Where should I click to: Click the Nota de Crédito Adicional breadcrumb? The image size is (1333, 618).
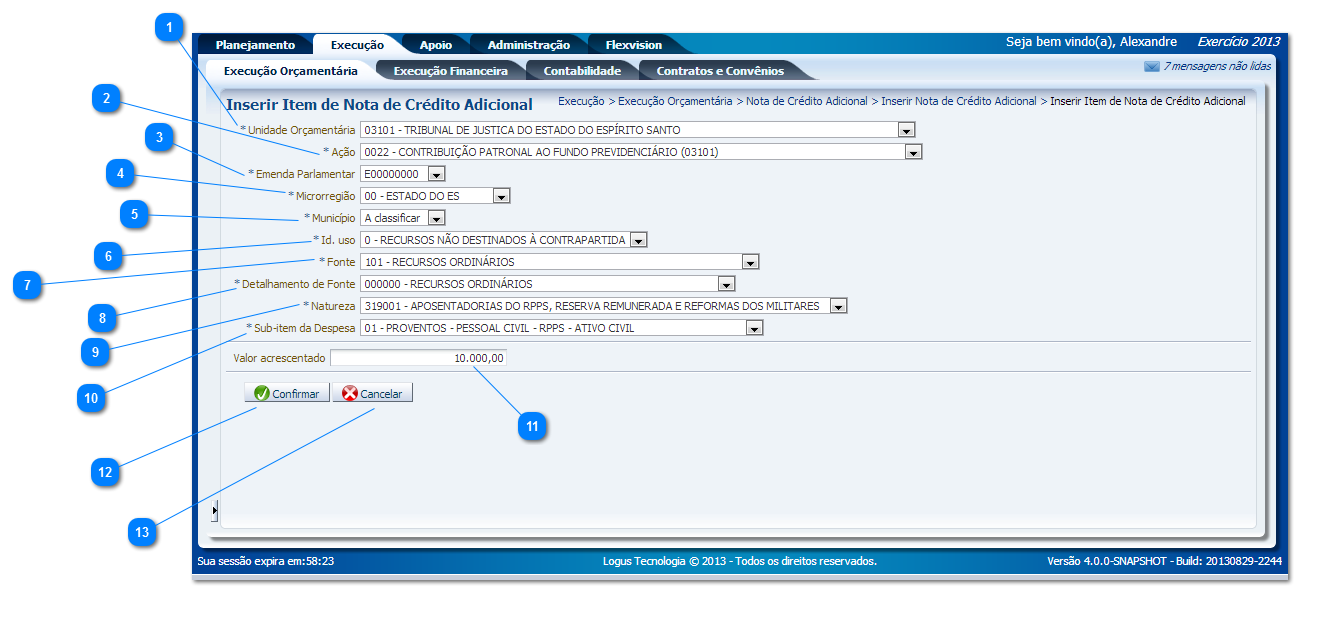click(806, 101)
